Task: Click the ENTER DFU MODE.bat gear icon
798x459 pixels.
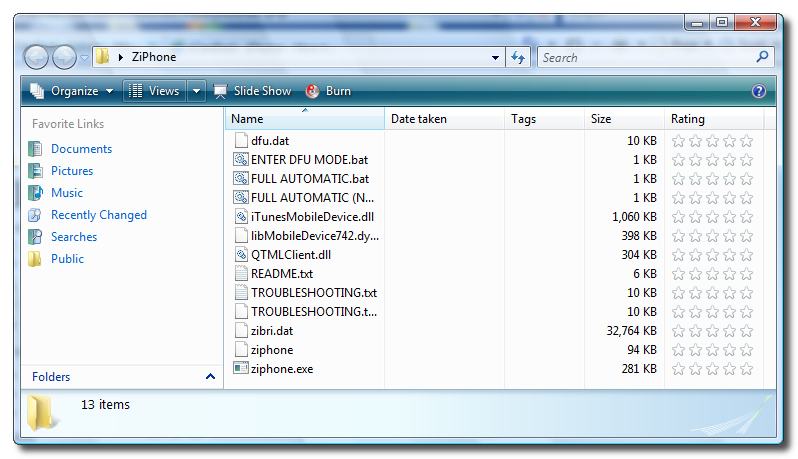Action: coord(241,159)
